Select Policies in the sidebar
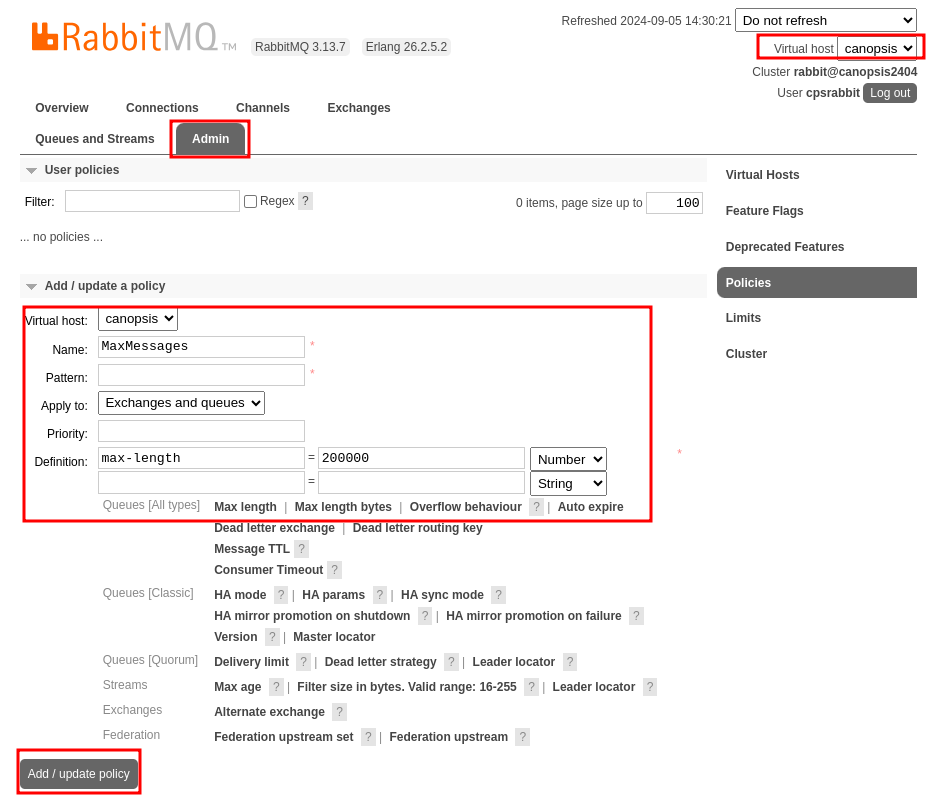This screenshot has height=803, width=936. 817,282
